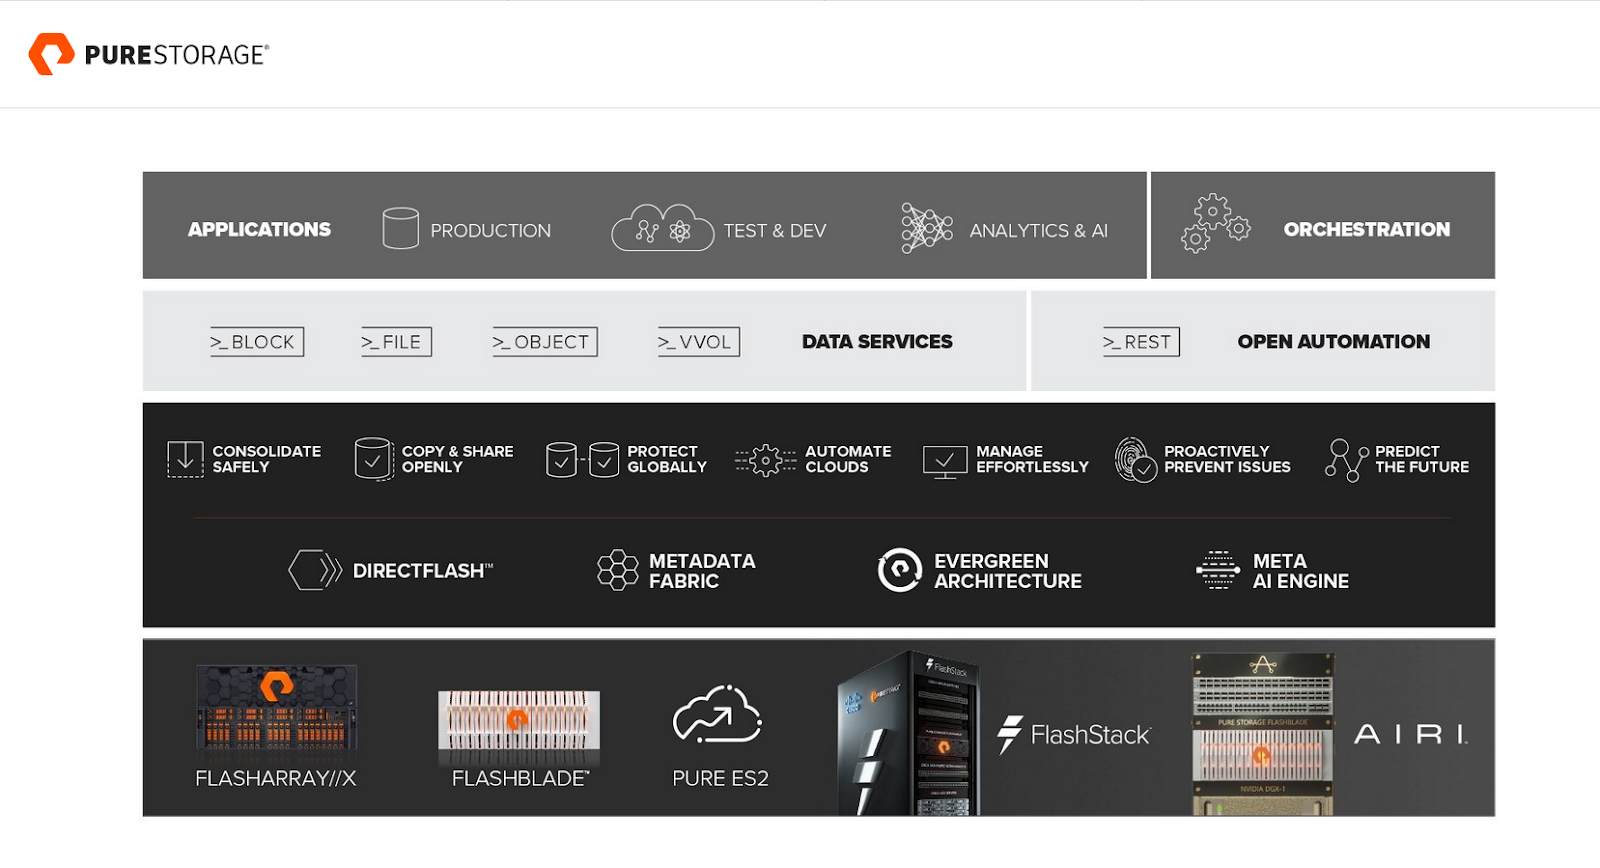Image resolution: width=1600 pixels, height=868 pixels.
Task: Click the PURESTORAGE wordmark
Action: pyautogui.click(x=177, y=55)
